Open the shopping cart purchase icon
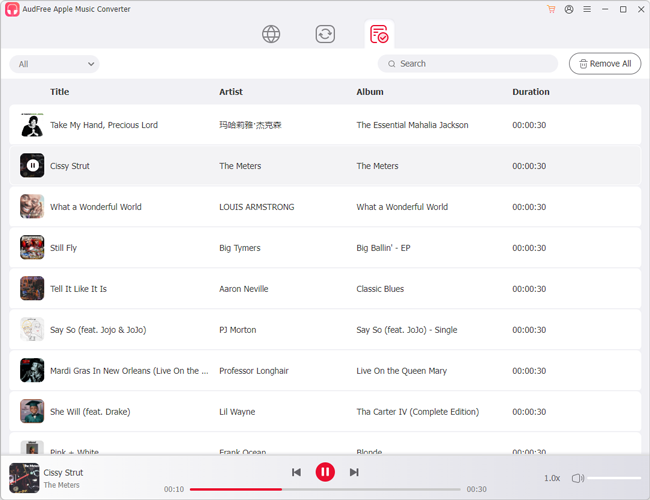The image size is (650, 500). coord(551,9)
